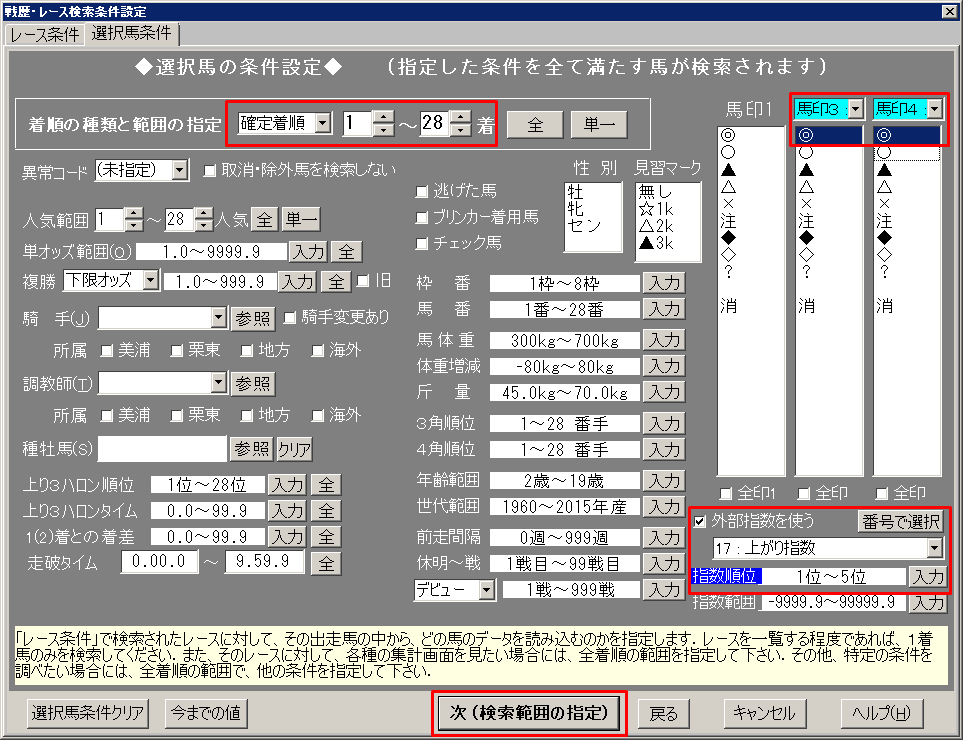Select 牝 in 性別 list

pyautogui.click(x=575, y=209)
